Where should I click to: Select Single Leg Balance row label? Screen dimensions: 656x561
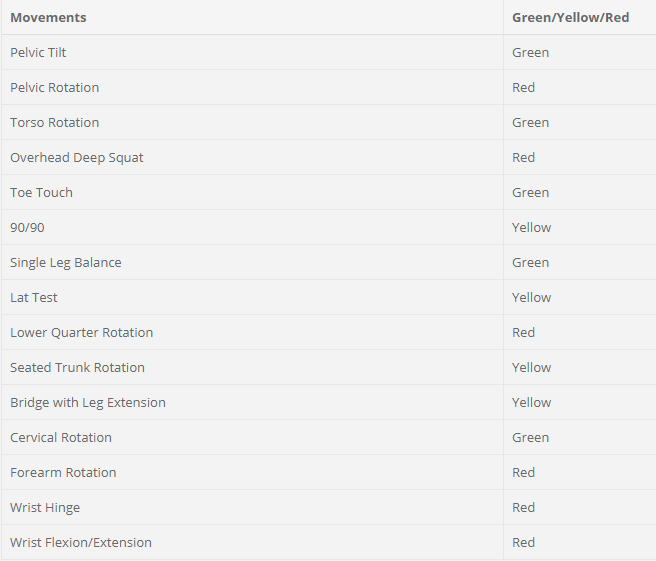pos(66,263)
